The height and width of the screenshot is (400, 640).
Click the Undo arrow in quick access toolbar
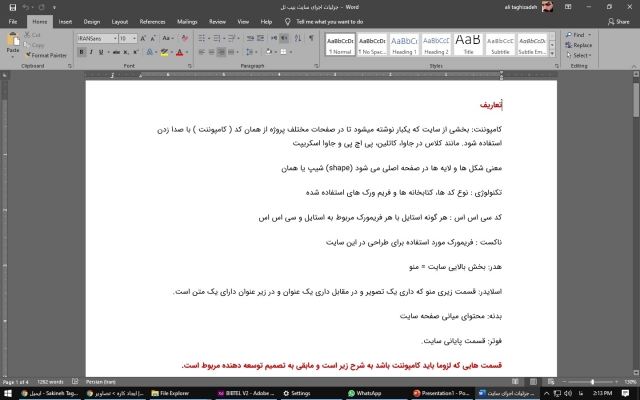[x=26, y=7]
